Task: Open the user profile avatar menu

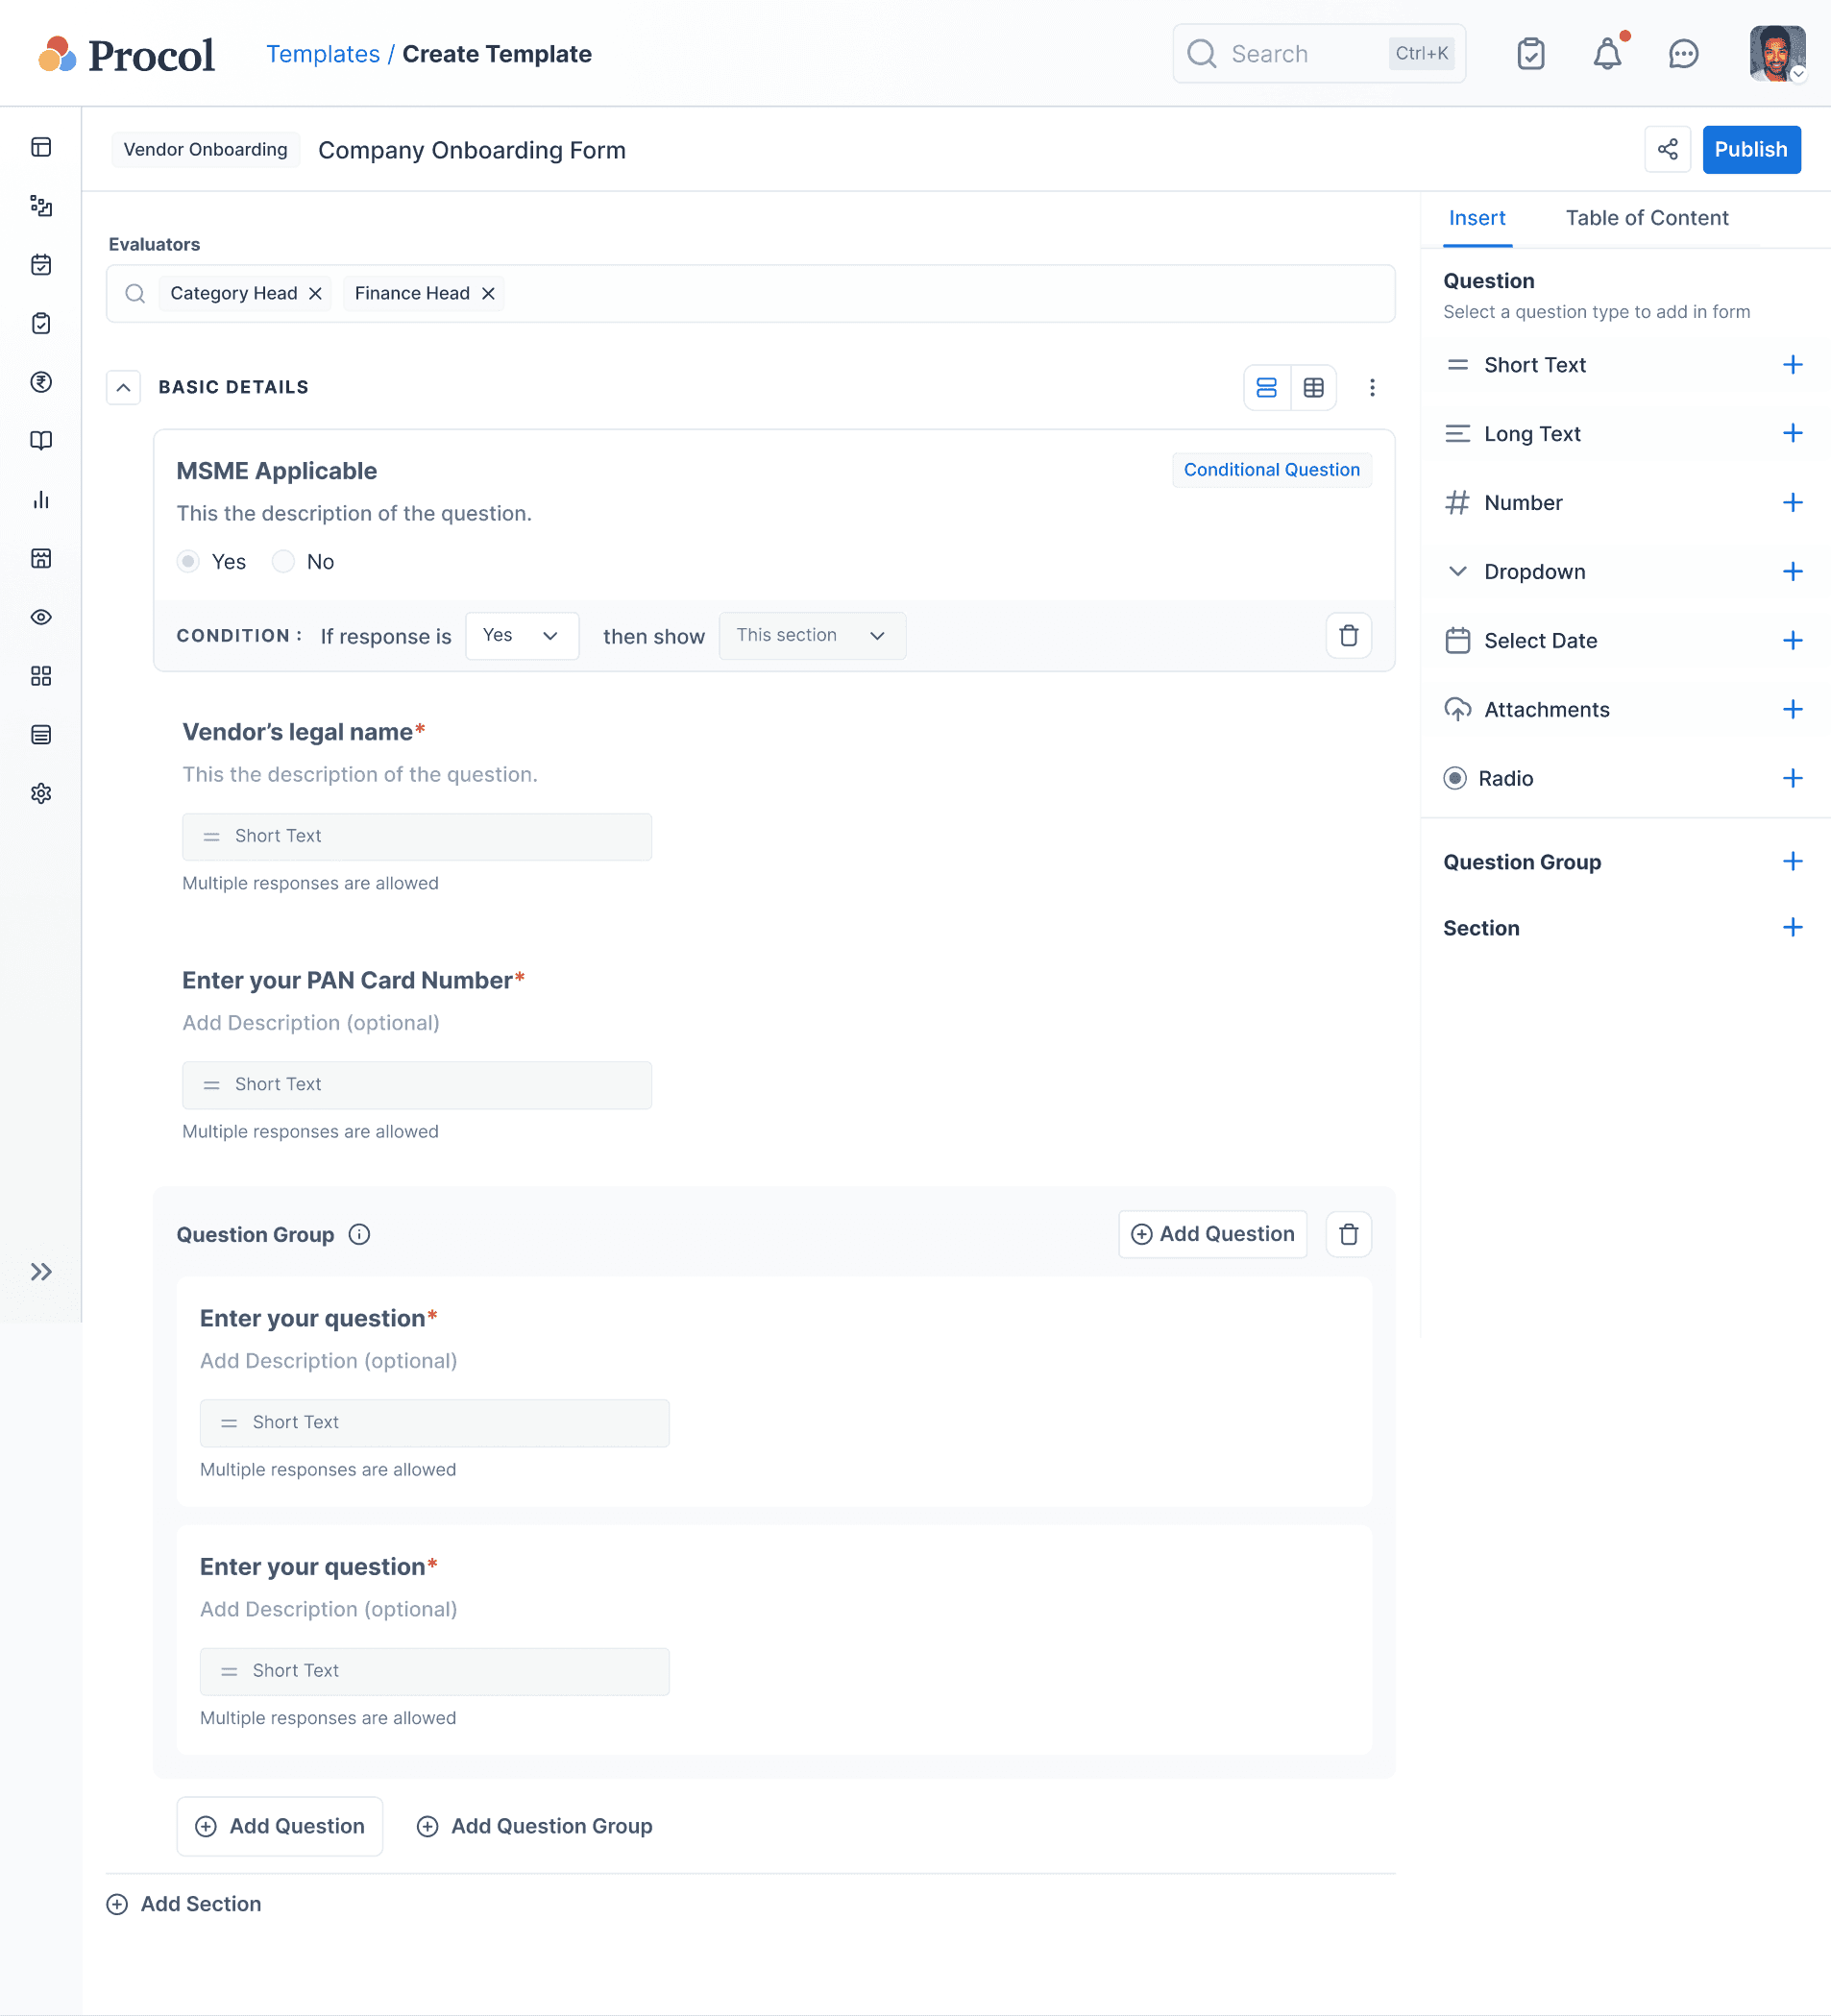Action: pyautogui.click(x=1777, y=54)
